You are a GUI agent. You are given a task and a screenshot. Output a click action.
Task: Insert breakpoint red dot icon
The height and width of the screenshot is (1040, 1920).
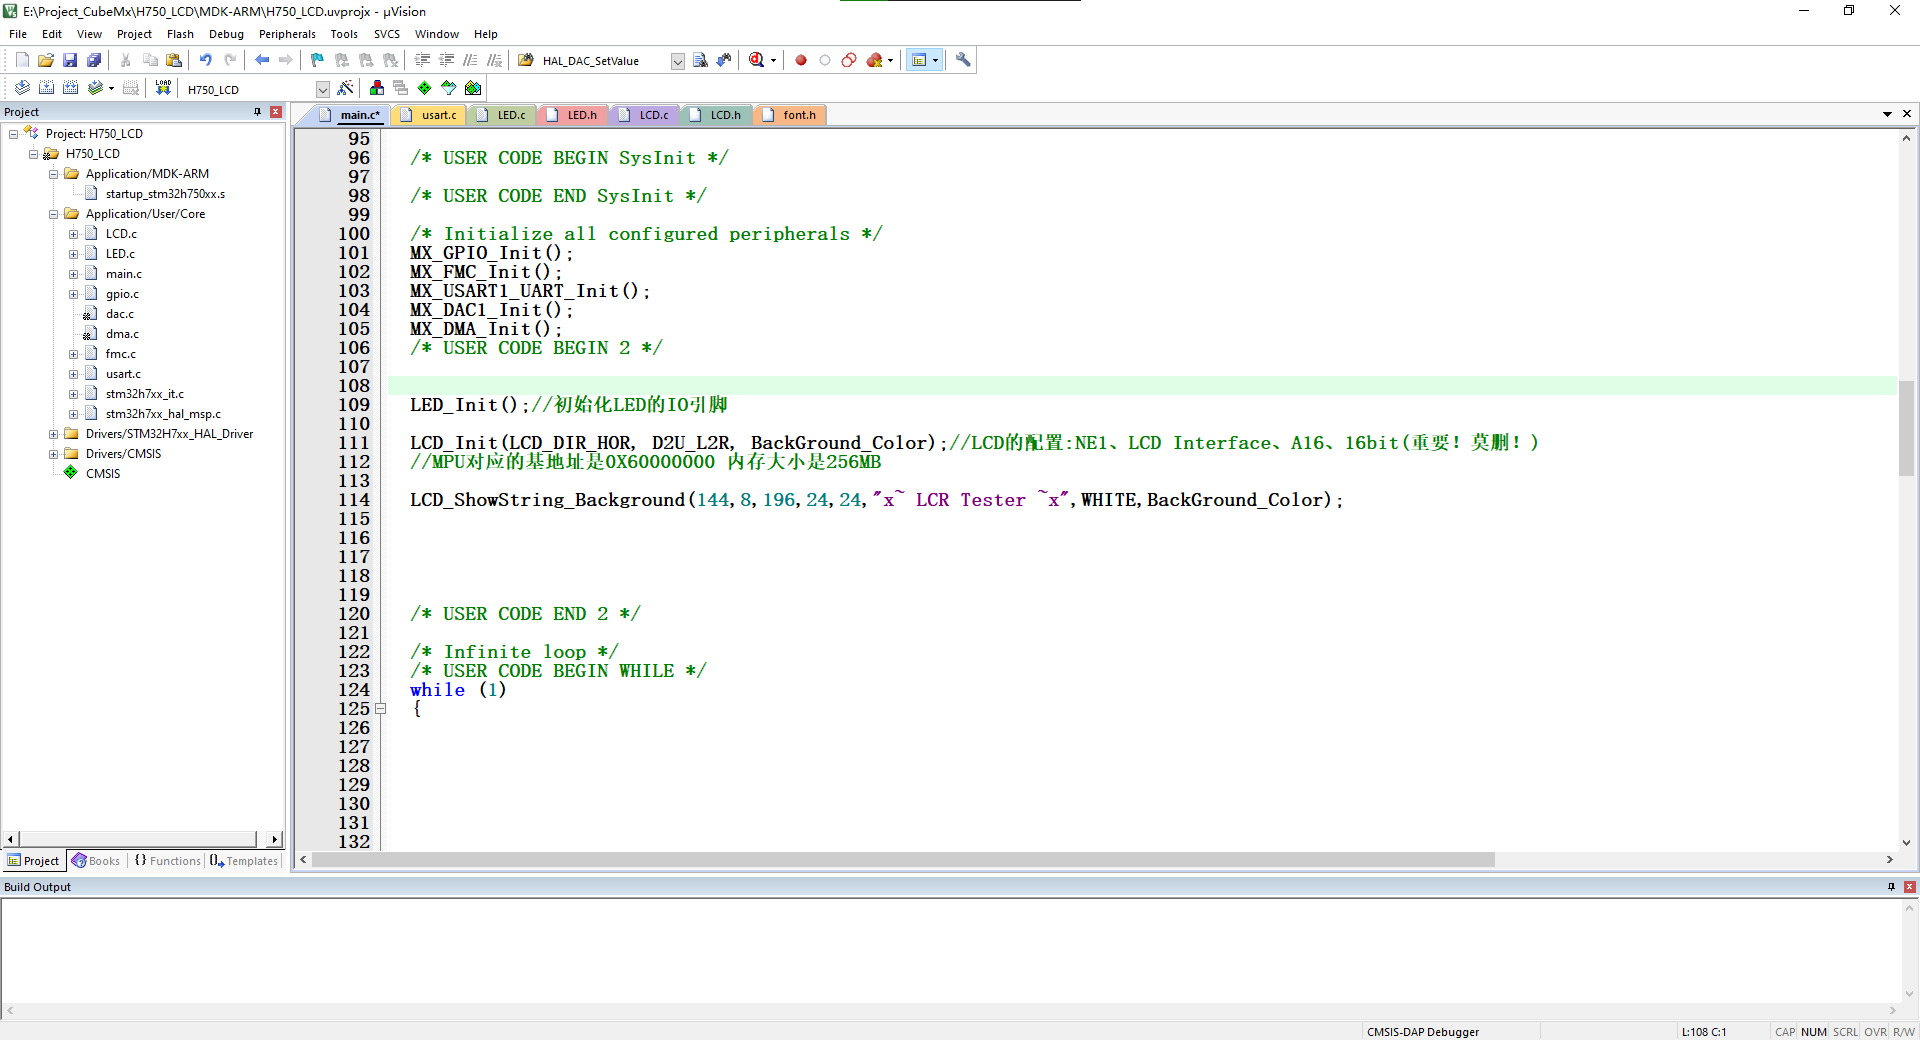pyautogui.click(x=801, y=60)
